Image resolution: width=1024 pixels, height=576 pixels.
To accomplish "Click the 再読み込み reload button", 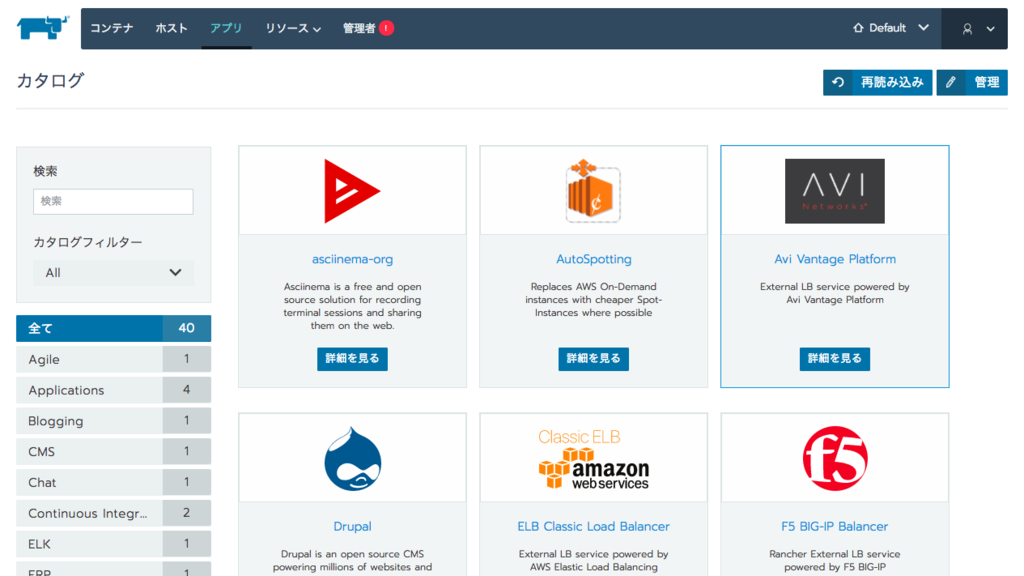I will (x=878, y=82).
